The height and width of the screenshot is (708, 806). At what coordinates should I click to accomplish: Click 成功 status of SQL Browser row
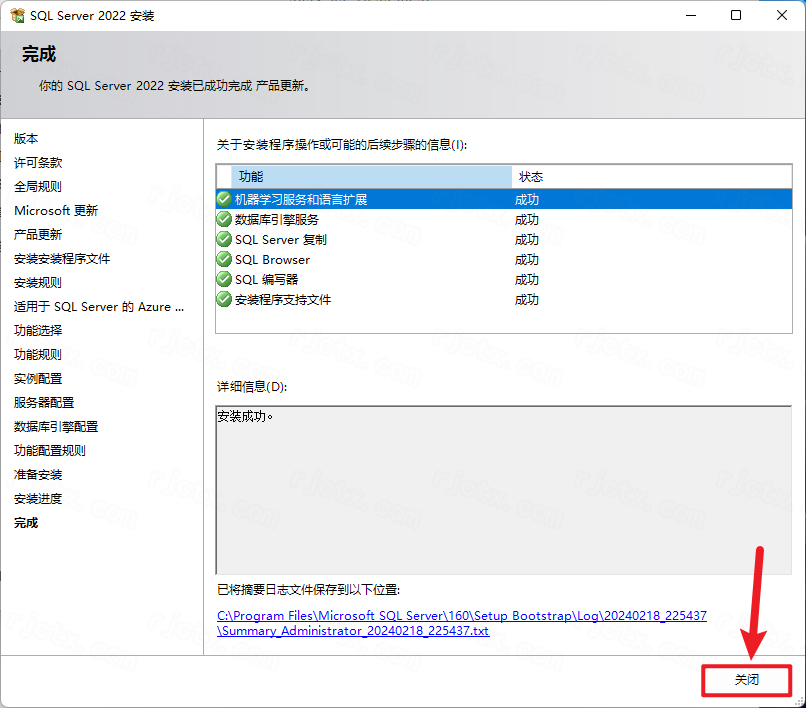click(x=527, y=260)
